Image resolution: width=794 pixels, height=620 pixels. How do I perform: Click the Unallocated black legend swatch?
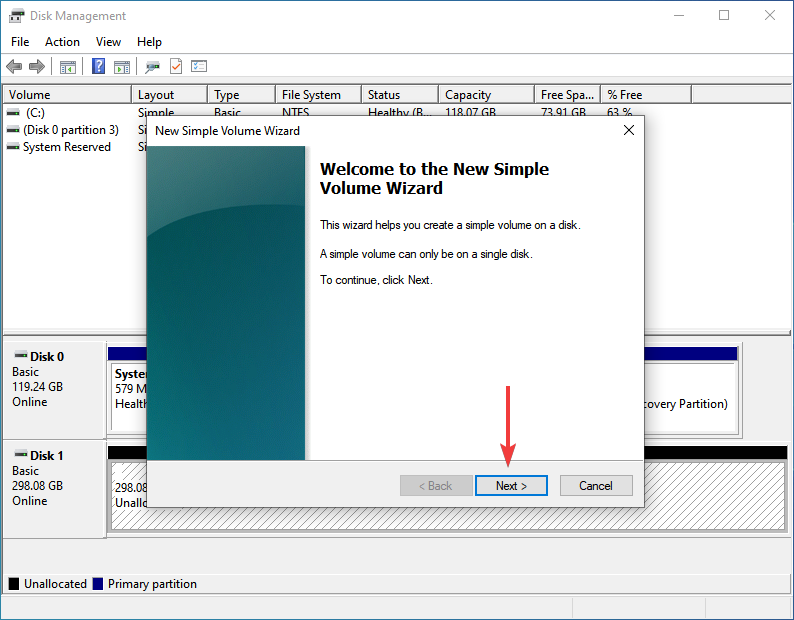pyautogui.click(x=14, y=584)
